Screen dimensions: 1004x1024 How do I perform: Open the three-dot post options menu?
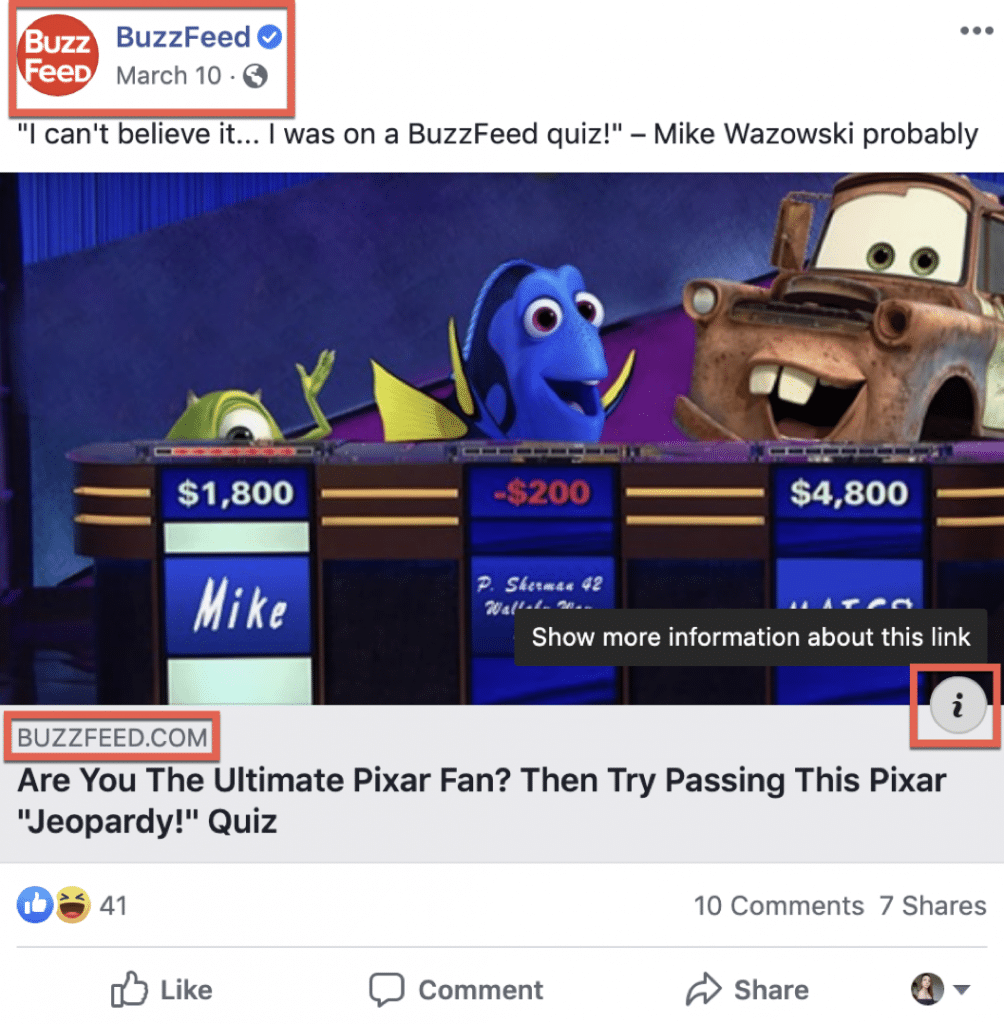[x=977, y=31]
